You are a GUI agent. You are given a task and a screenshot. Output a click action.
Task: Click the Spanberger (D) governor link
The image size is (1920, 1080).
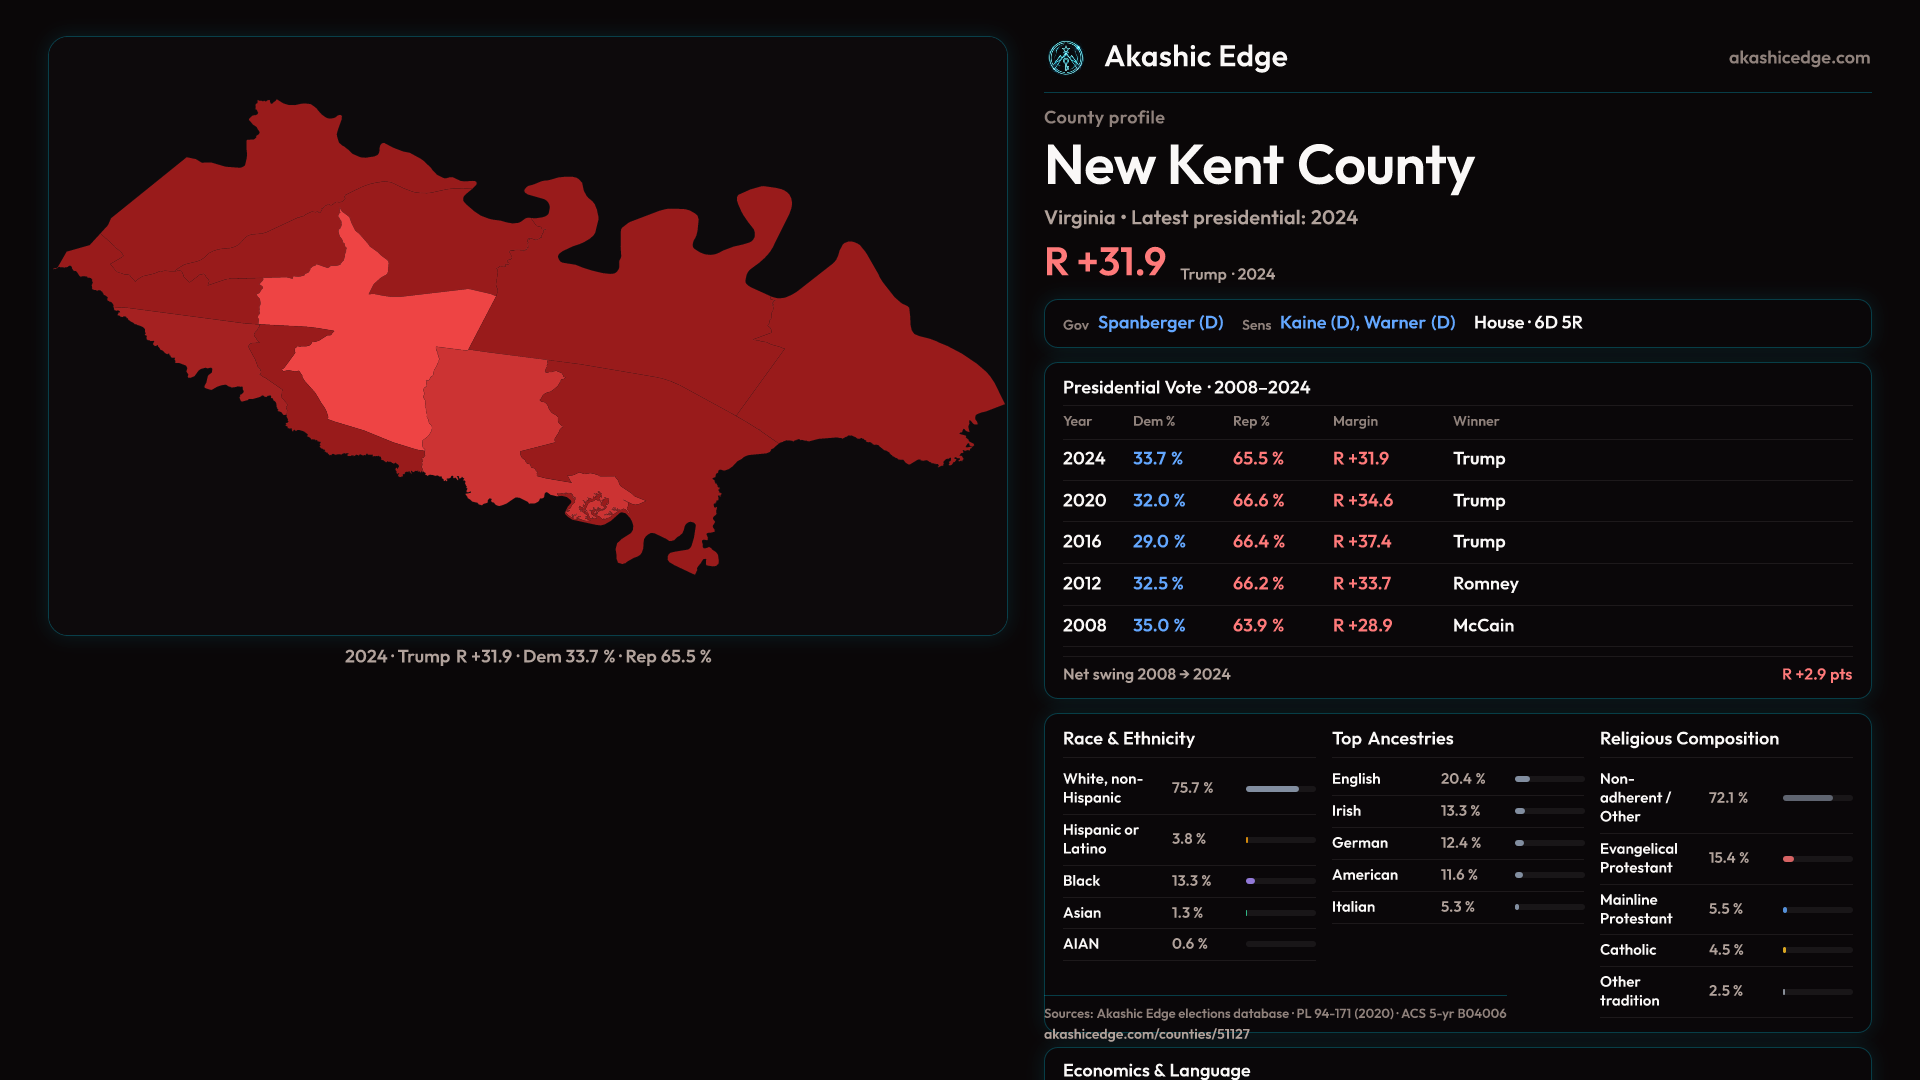coord(1160,323)
